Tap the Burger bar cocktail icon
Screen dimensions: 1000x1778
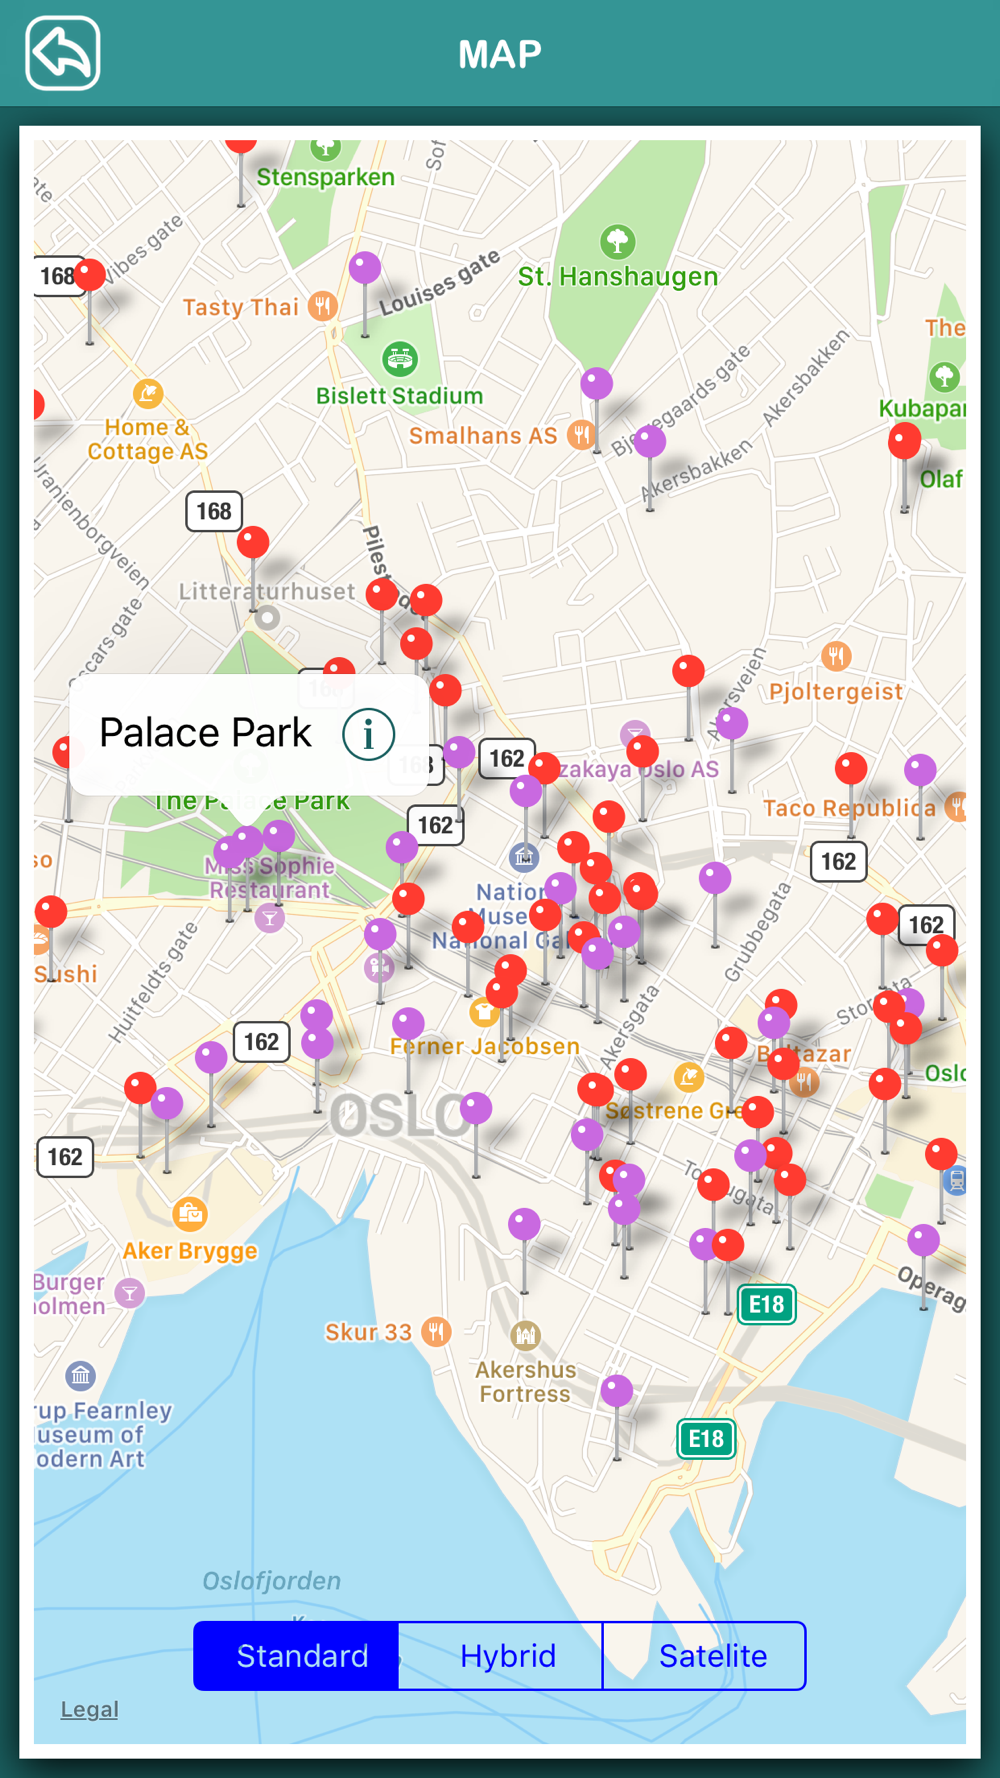click(x=129, y=1293)
